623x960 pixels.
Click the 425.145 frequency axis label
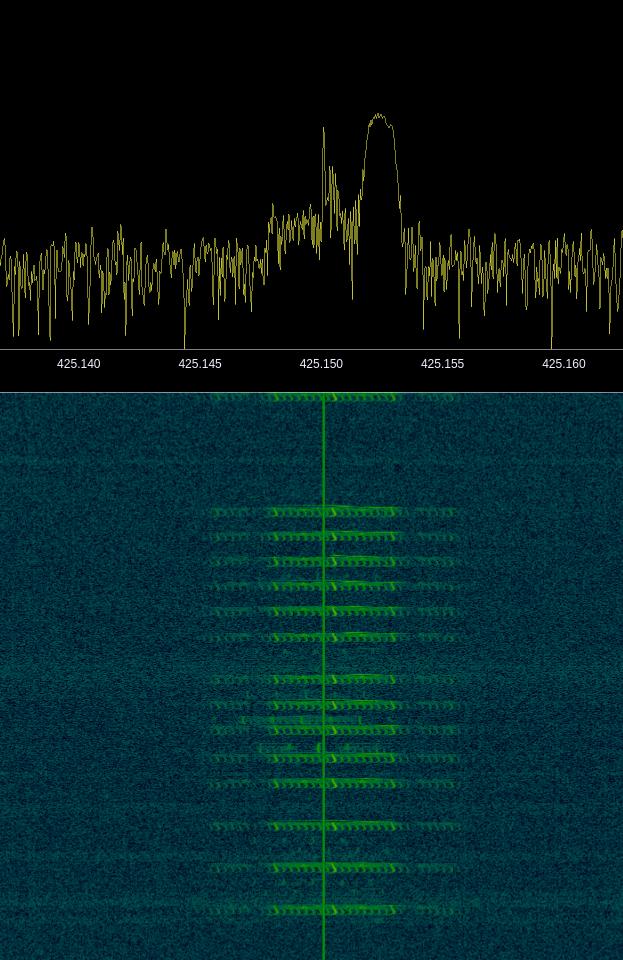200,364
